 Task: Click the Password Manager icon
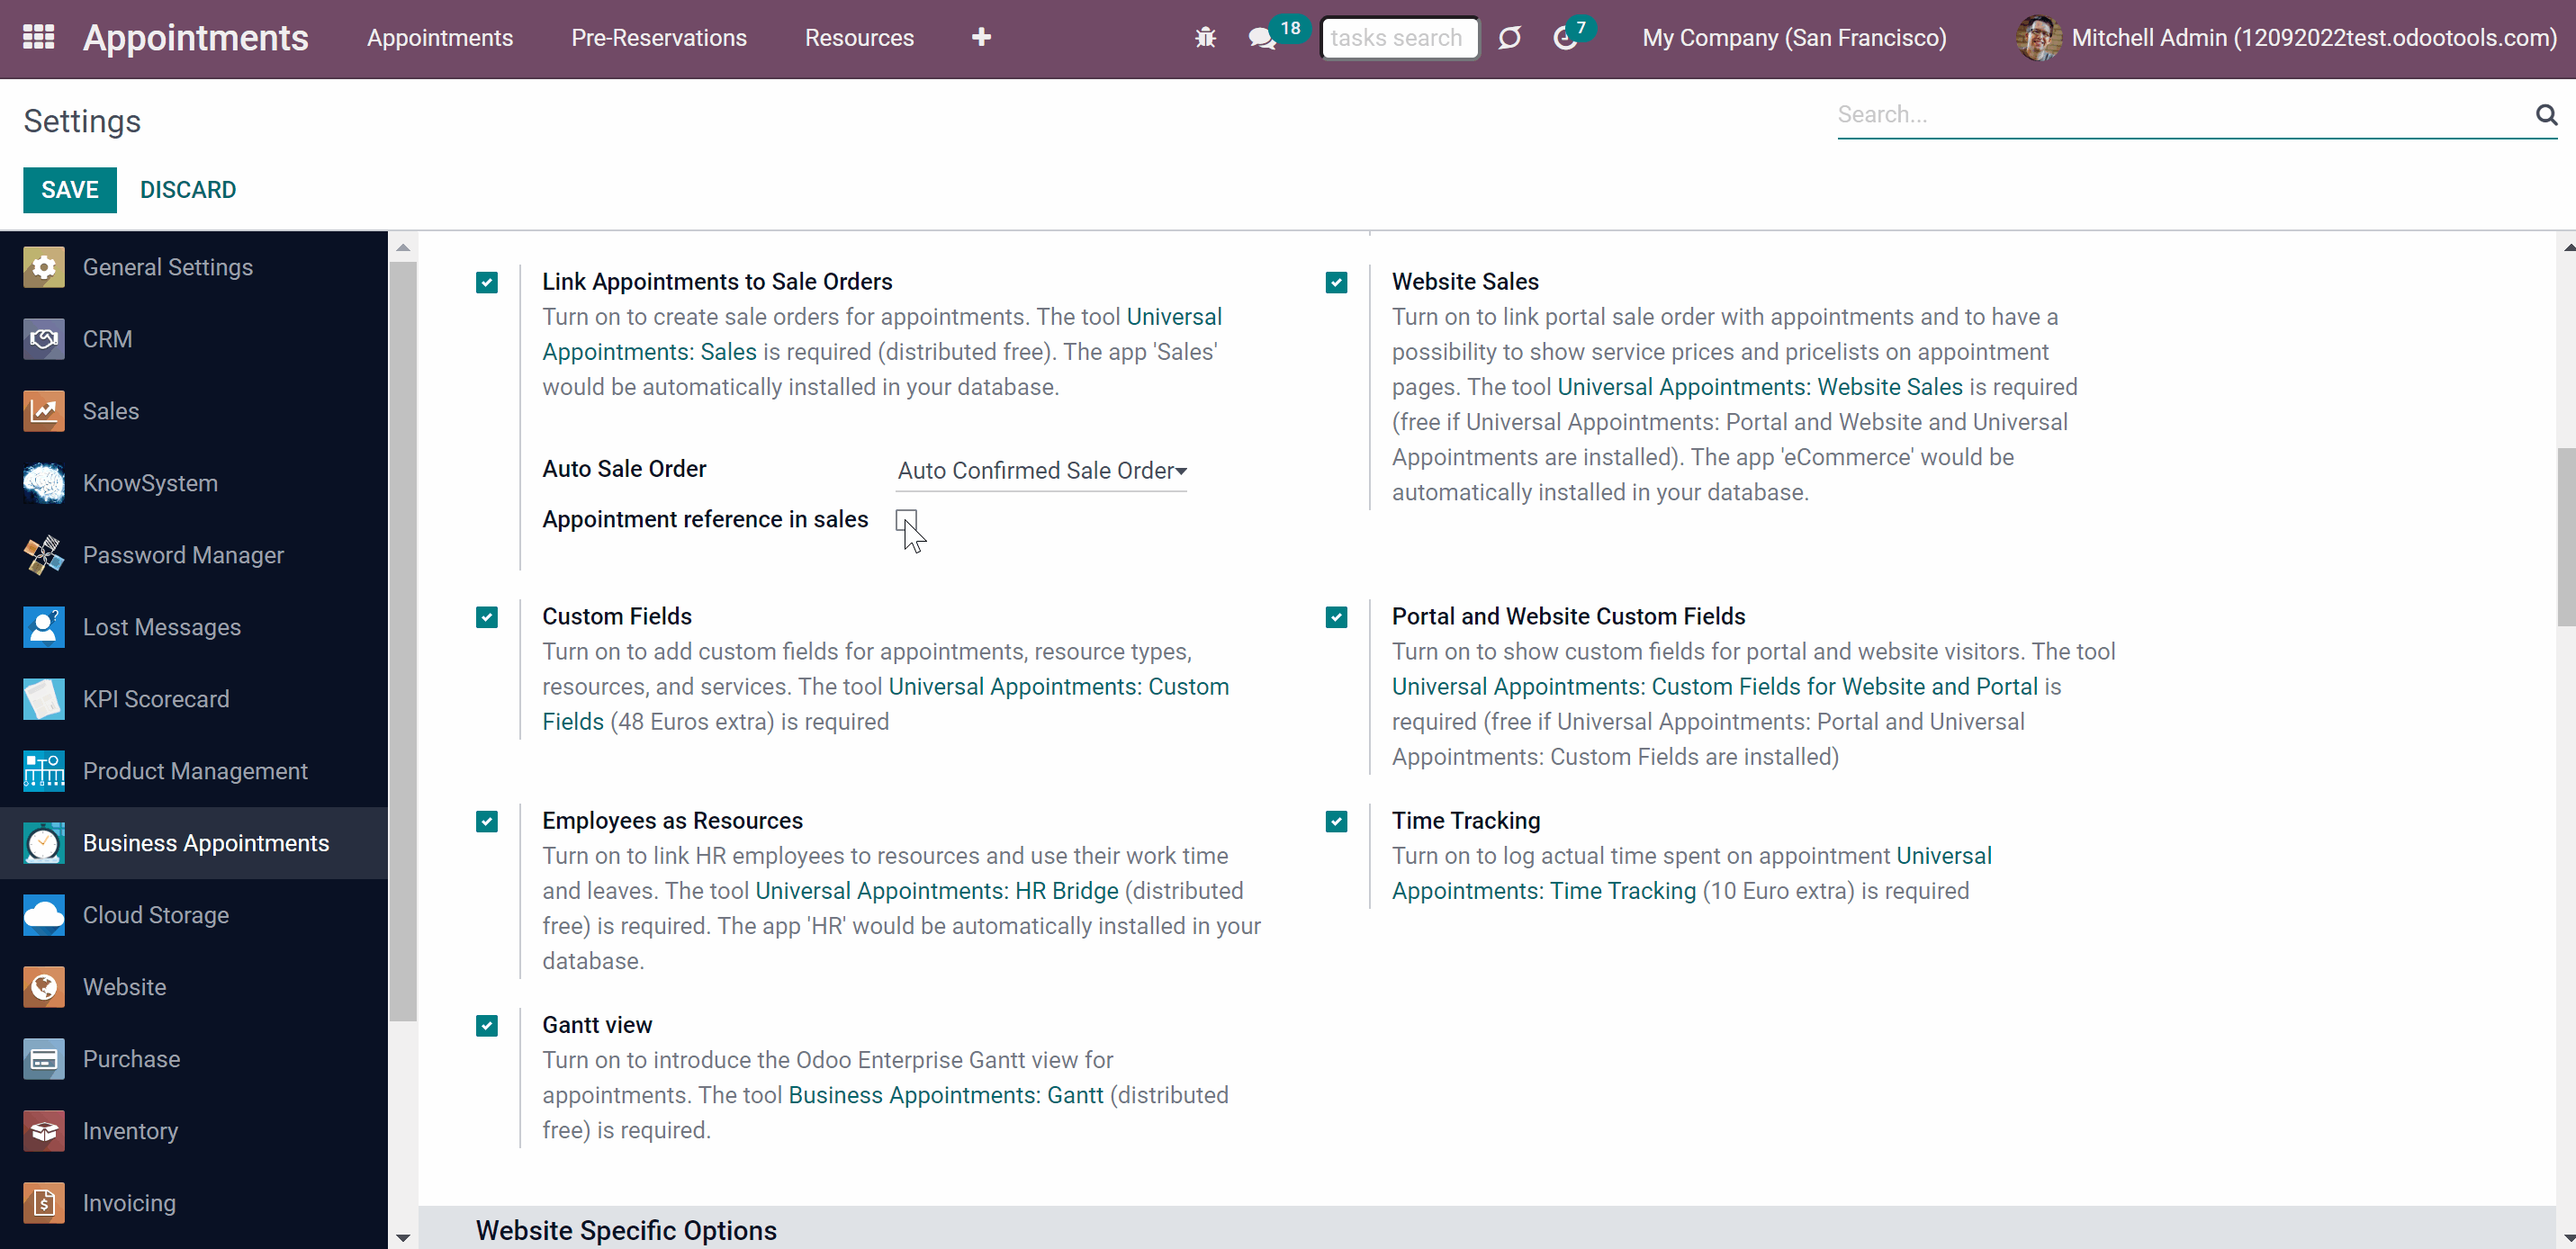(44, 555)
